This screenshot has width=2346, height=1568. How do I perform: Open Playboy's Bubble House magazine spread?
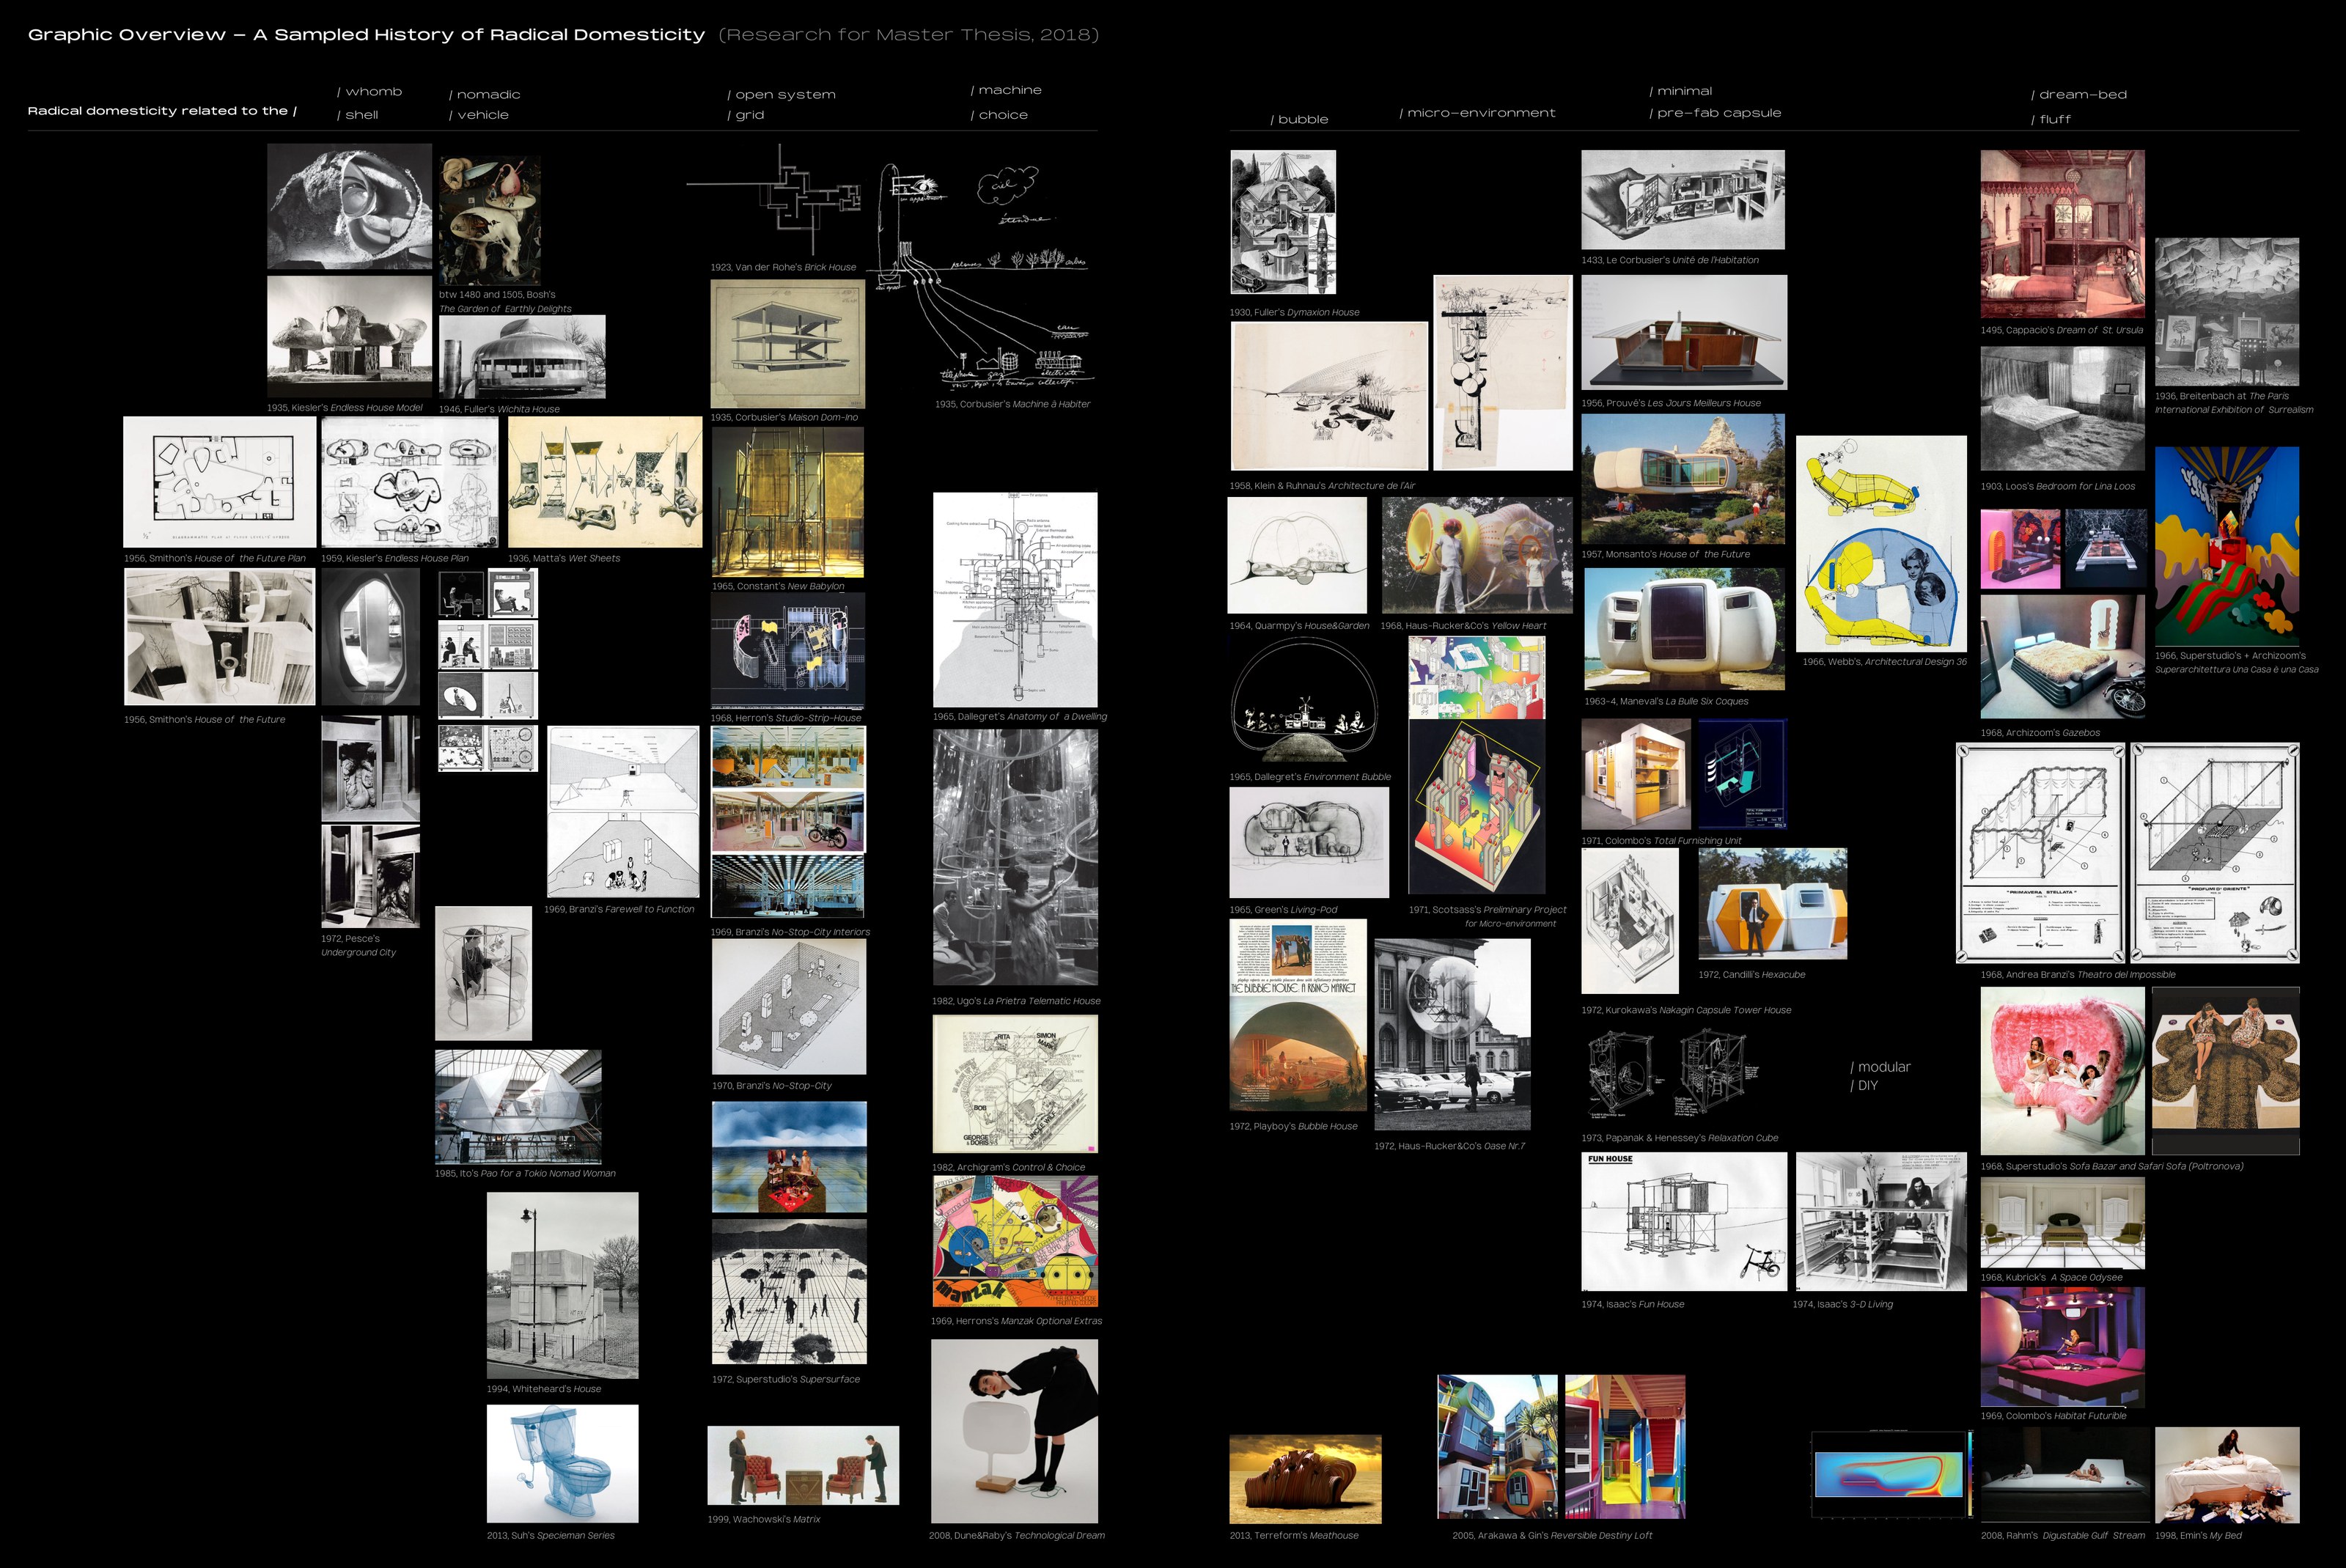1298,1015
